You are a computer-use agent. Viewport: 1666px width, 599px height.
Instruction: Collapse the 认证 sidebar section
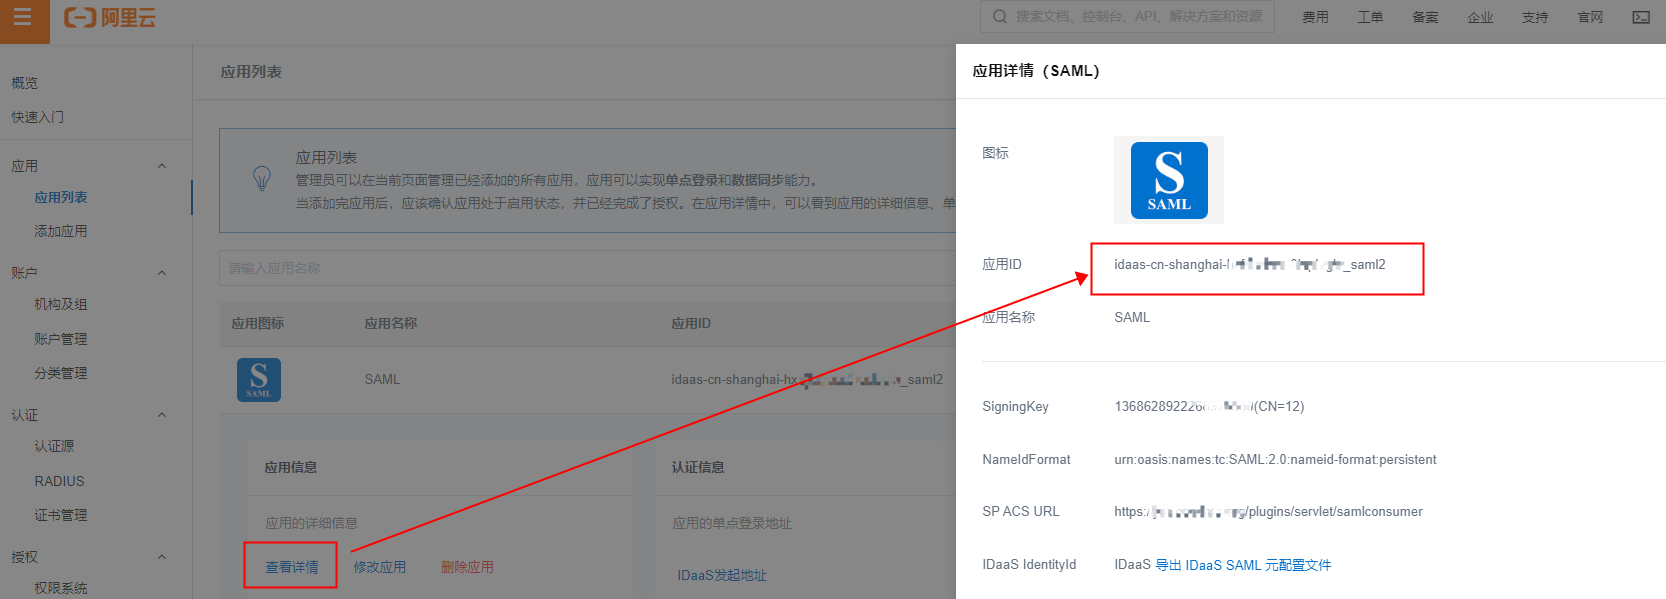click(162, 415)
